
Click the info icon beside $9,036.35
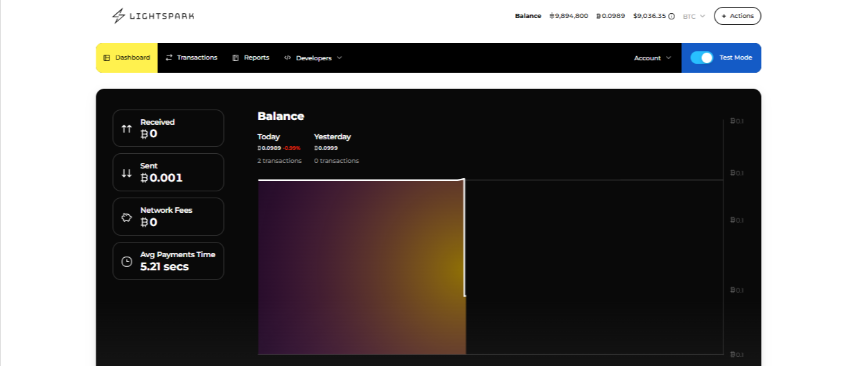(x=672, y=16)
